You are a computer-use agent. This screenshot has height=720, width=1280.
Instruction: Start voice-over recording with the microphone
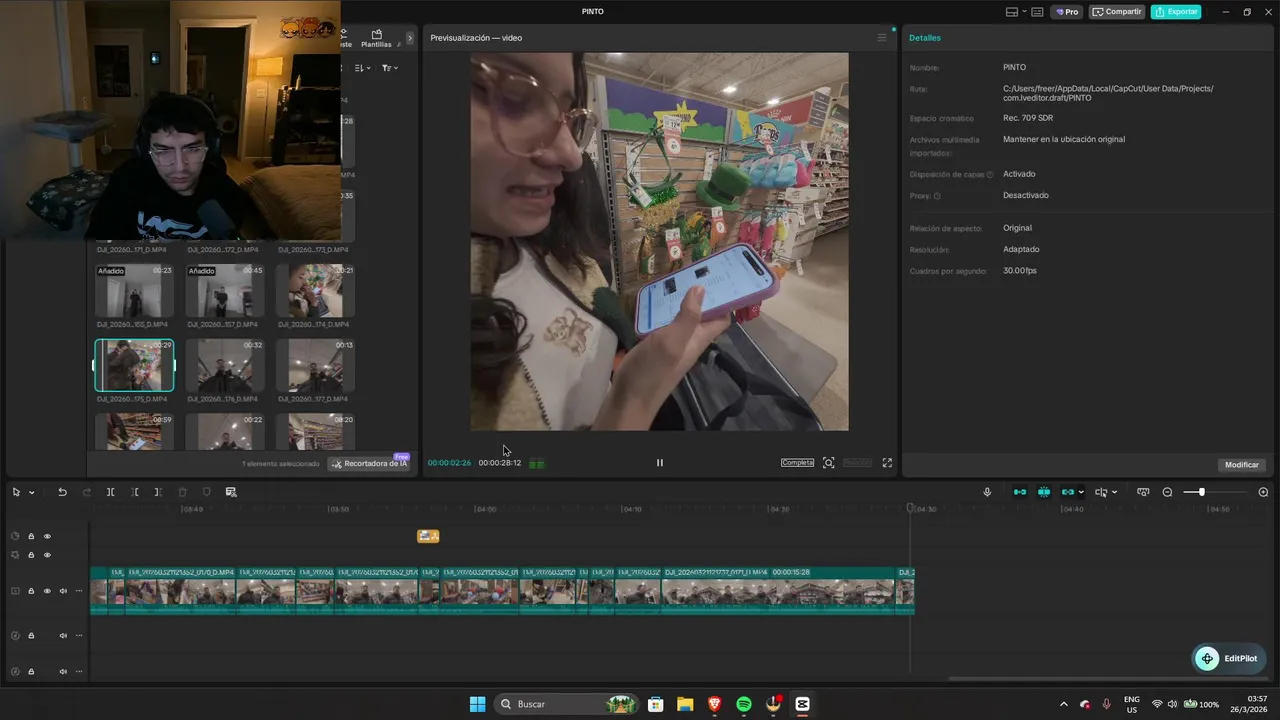click(987, 492)
